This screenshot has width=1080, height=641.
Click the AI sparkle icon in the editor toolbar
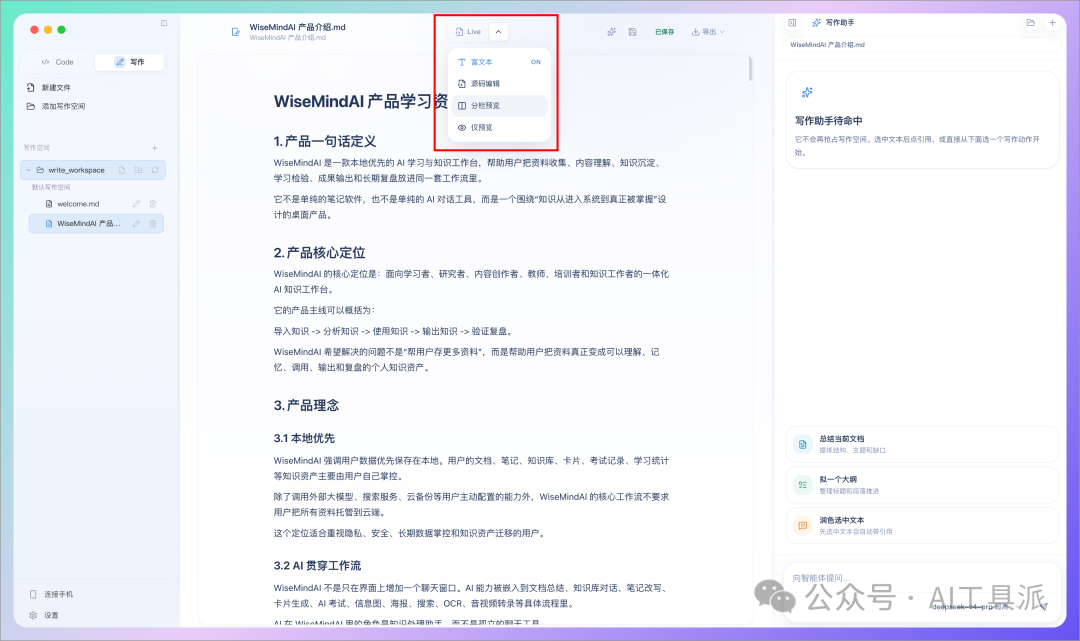[x=612, y=32]
